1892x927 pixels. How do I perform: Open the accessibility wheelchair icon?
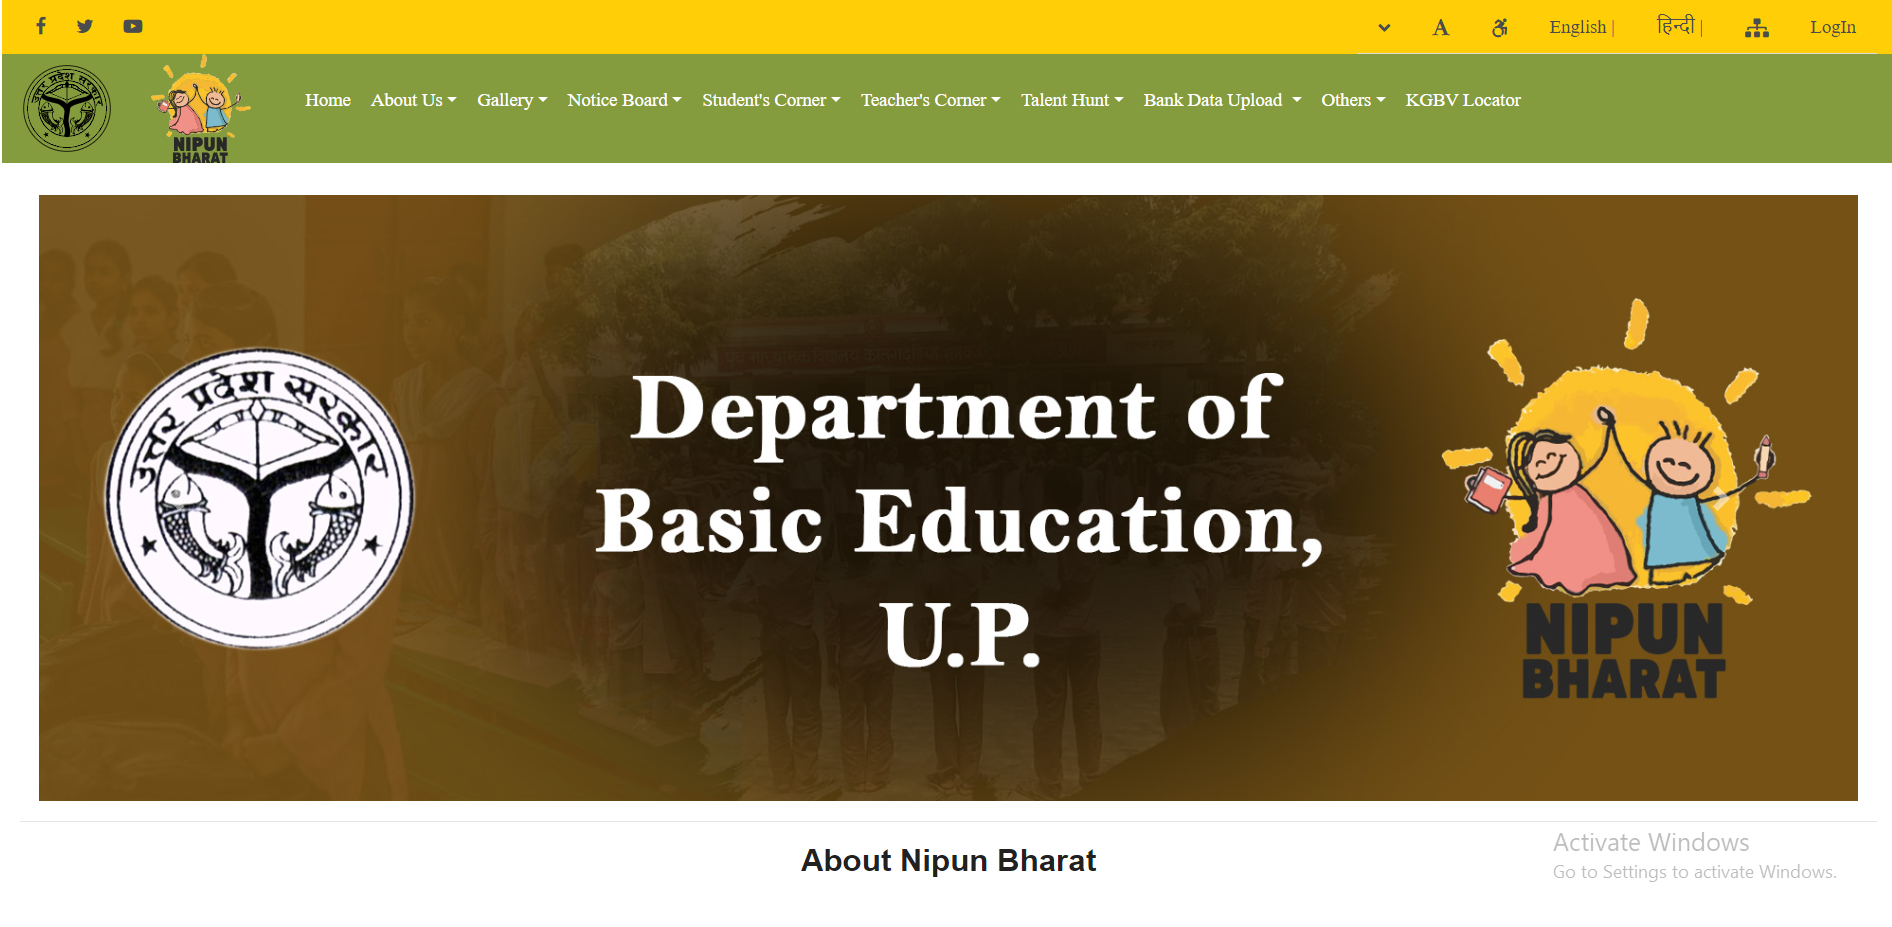(x=1499, y=28)
